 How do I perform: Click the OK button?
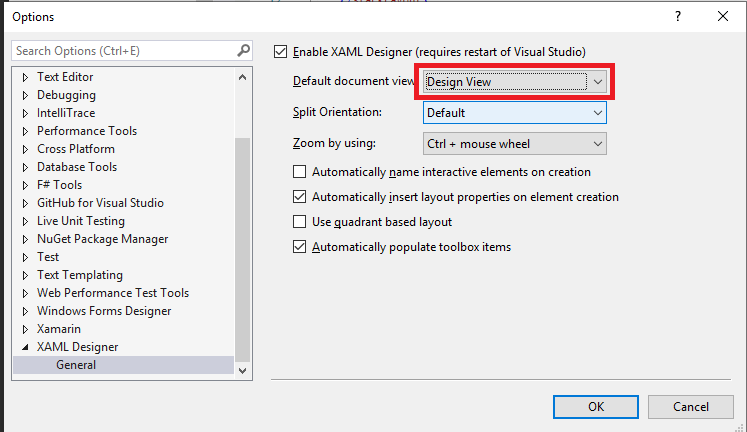click(596, 407)
